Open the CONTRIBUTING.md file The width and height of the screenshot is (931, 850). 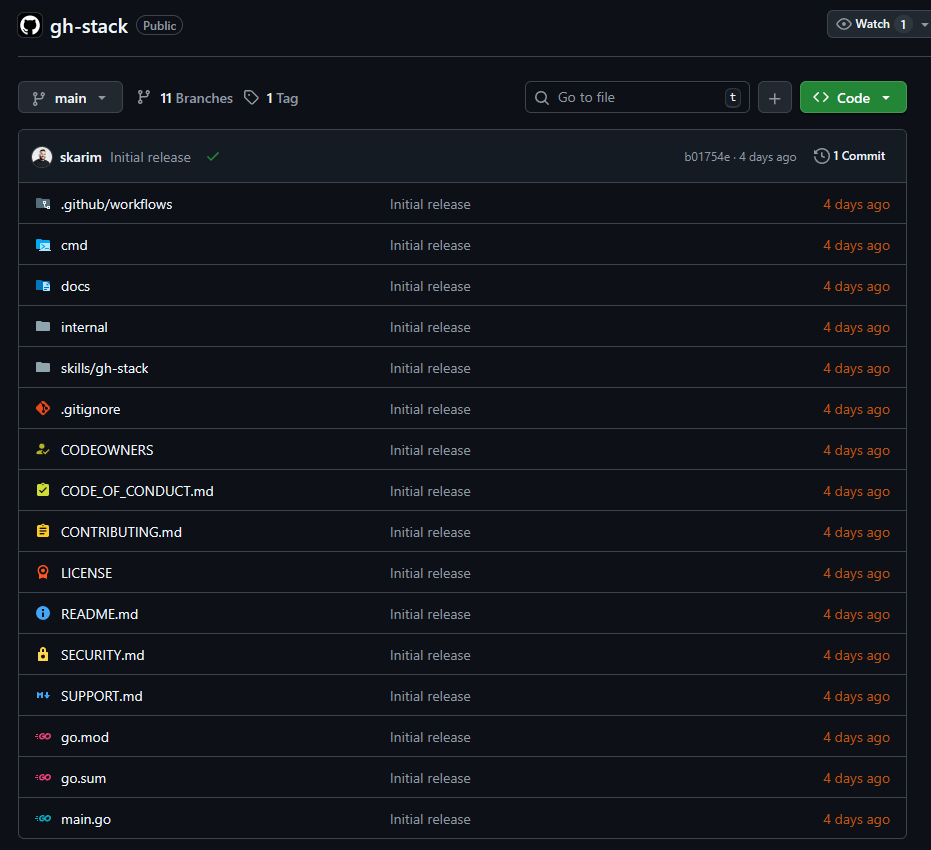pyautogui.click(x=121, y=532)
